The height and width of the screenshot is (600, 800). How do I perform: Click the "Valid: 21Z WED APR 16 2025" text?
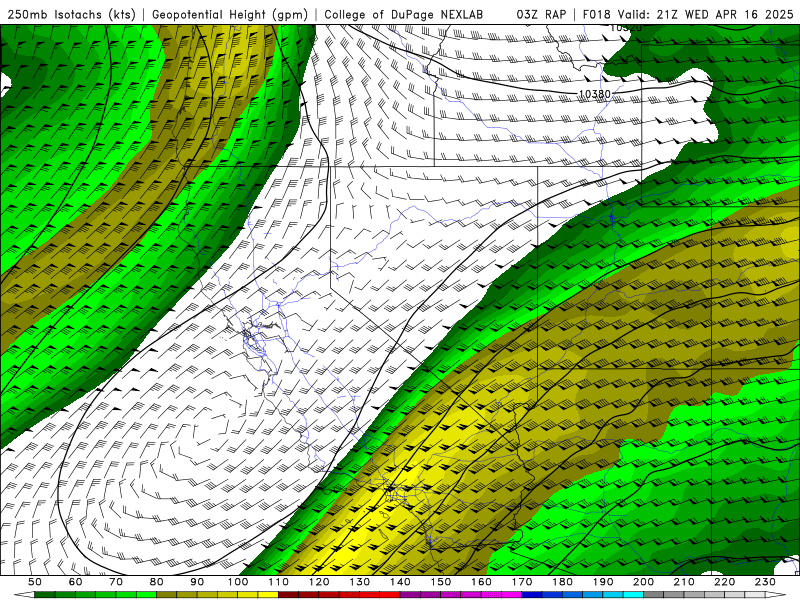[x=705, y=14]
